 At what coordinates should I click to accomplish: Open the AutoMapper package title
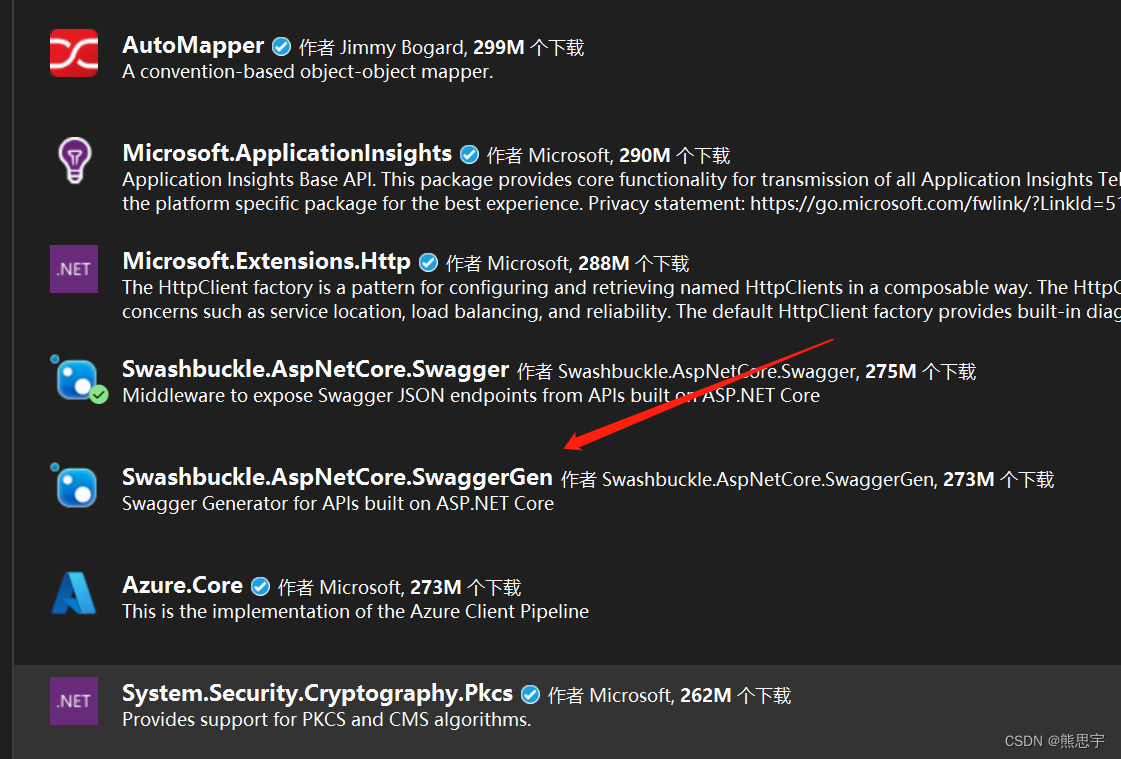pos(193,45)
